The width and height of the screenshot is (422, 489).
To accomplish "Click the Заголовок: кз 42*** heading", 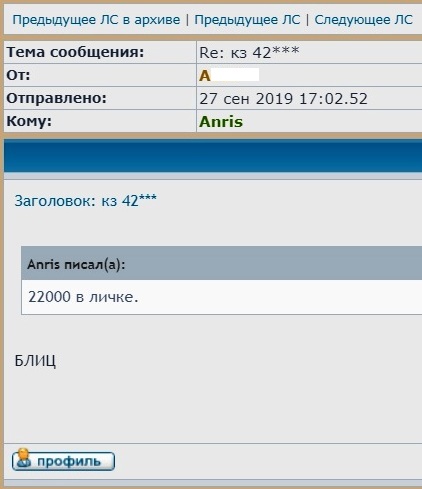I will [86, 200].
